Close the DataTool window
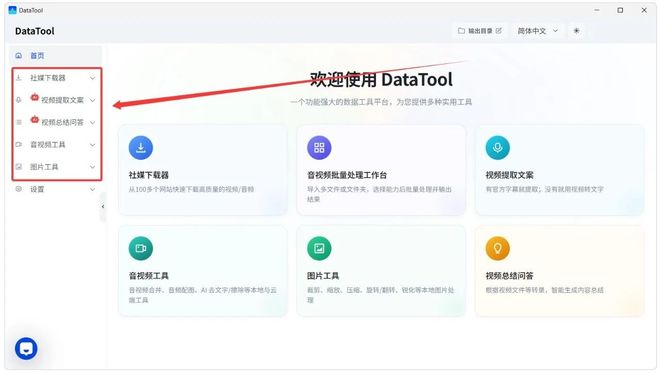The height and width of the screenshot is (373, 660). [644, 10]
